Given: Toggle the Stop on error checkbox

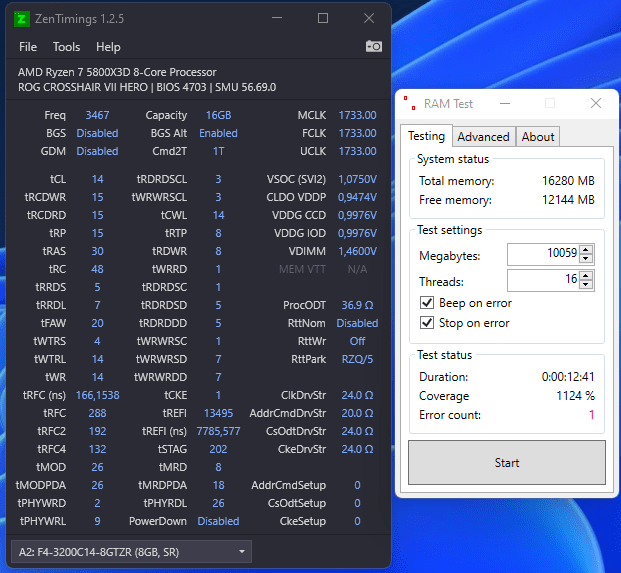Looking at the screenshot, I should pos(427,323).
